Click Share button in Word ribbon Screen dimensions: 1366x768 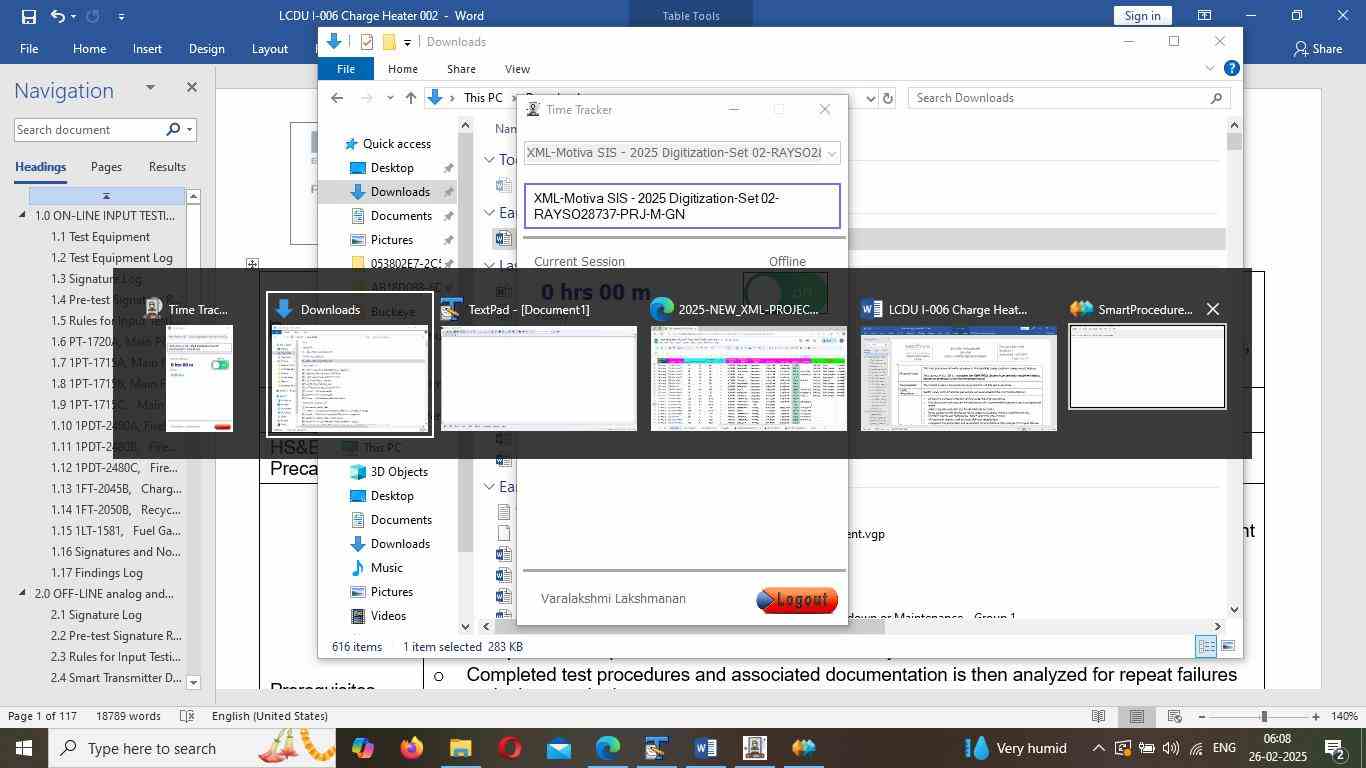tap(1317, 49)
